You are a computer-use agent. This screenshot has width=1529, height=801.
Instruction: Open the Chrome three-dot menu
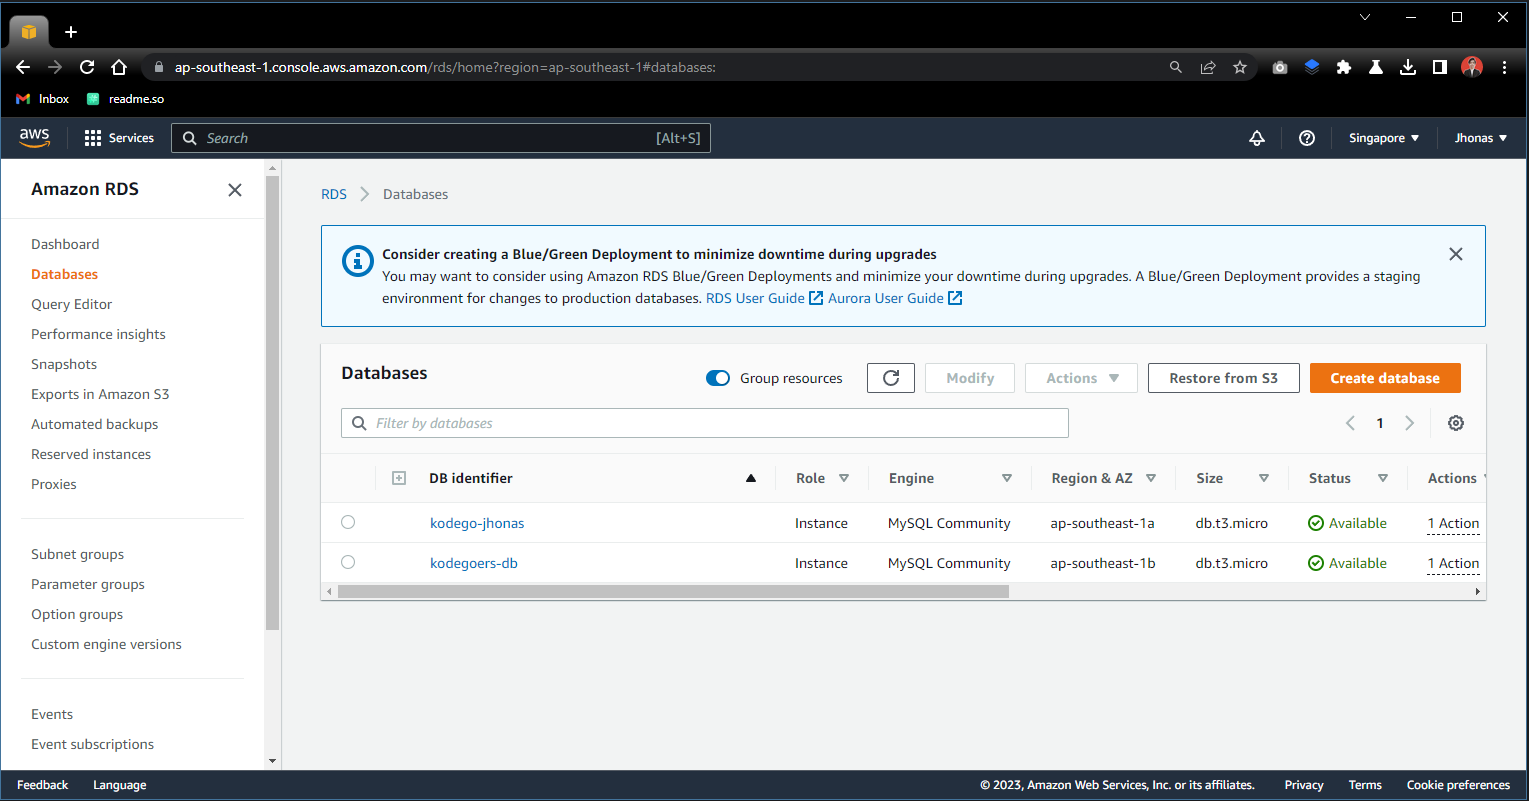point(1504,67)
